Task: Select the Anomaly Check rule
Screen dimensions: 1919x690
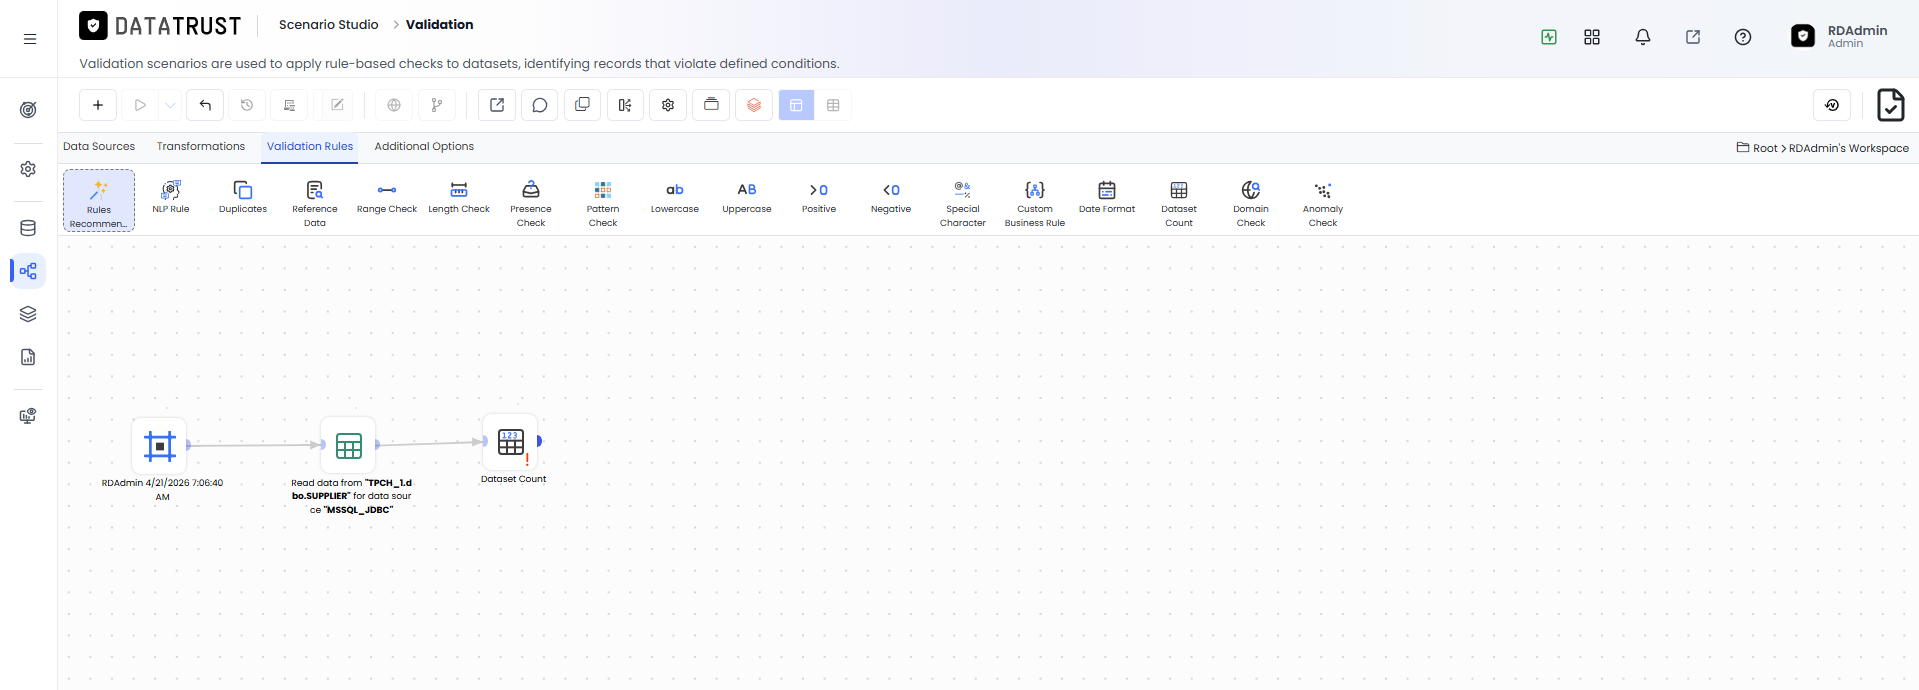Action: (1323, 203)
